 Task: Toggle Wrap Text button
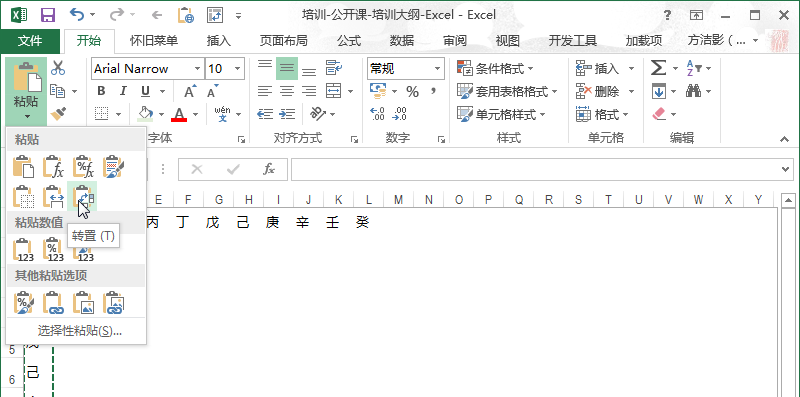(x=334, y=67)
